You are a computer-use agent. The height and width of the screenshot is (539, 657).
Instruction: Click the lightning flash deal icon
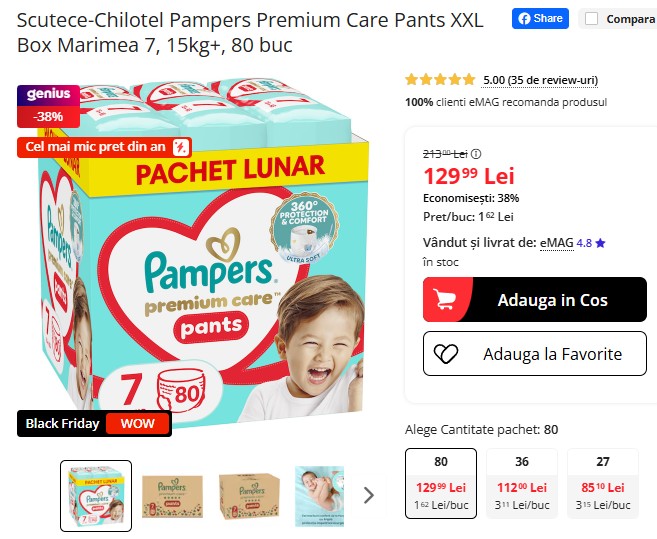(181, 147)
